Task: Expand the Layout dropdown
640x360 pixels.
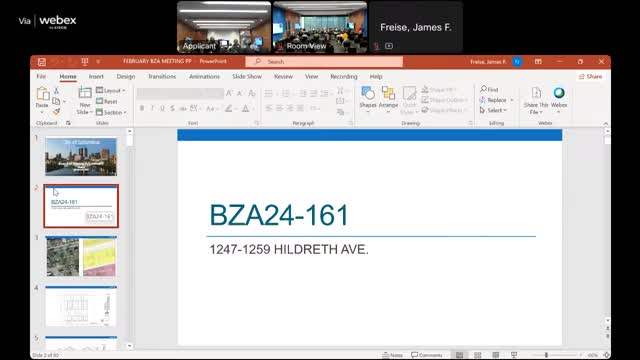Action: click(111, 90)
